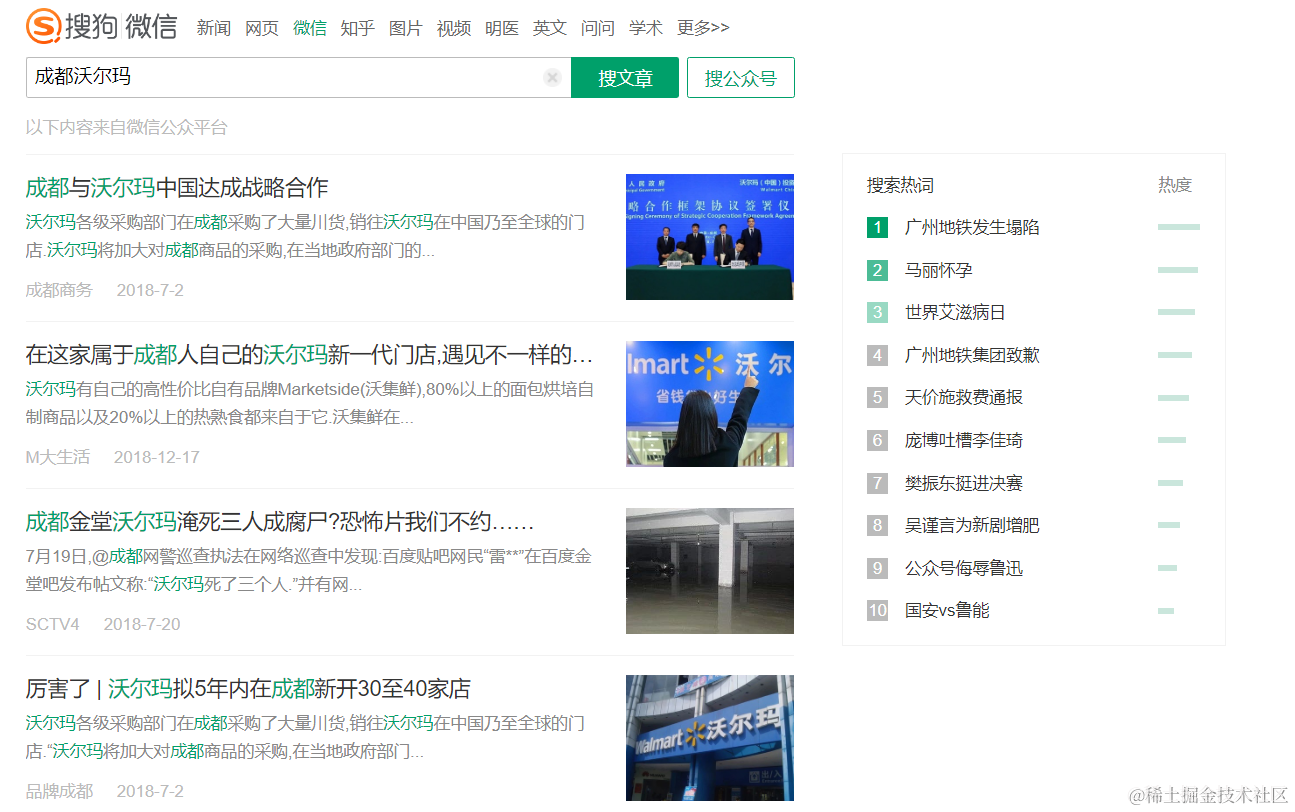Click the date 2018-12-17 text
This screenshot has height=812, width=1295.
(x=157, y=457)
